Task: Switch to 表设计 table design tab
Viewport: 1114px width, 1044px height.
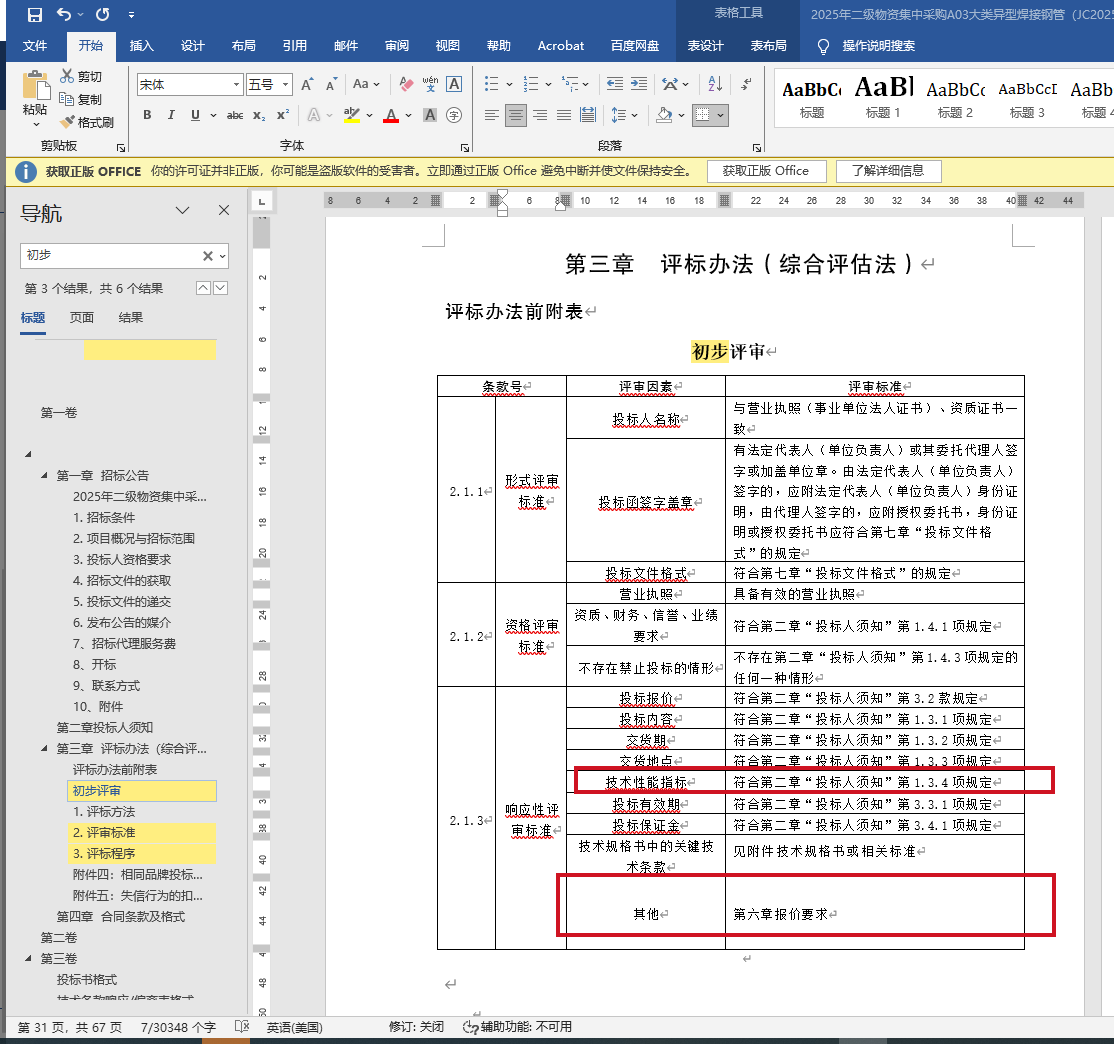Action: point(705,45)
